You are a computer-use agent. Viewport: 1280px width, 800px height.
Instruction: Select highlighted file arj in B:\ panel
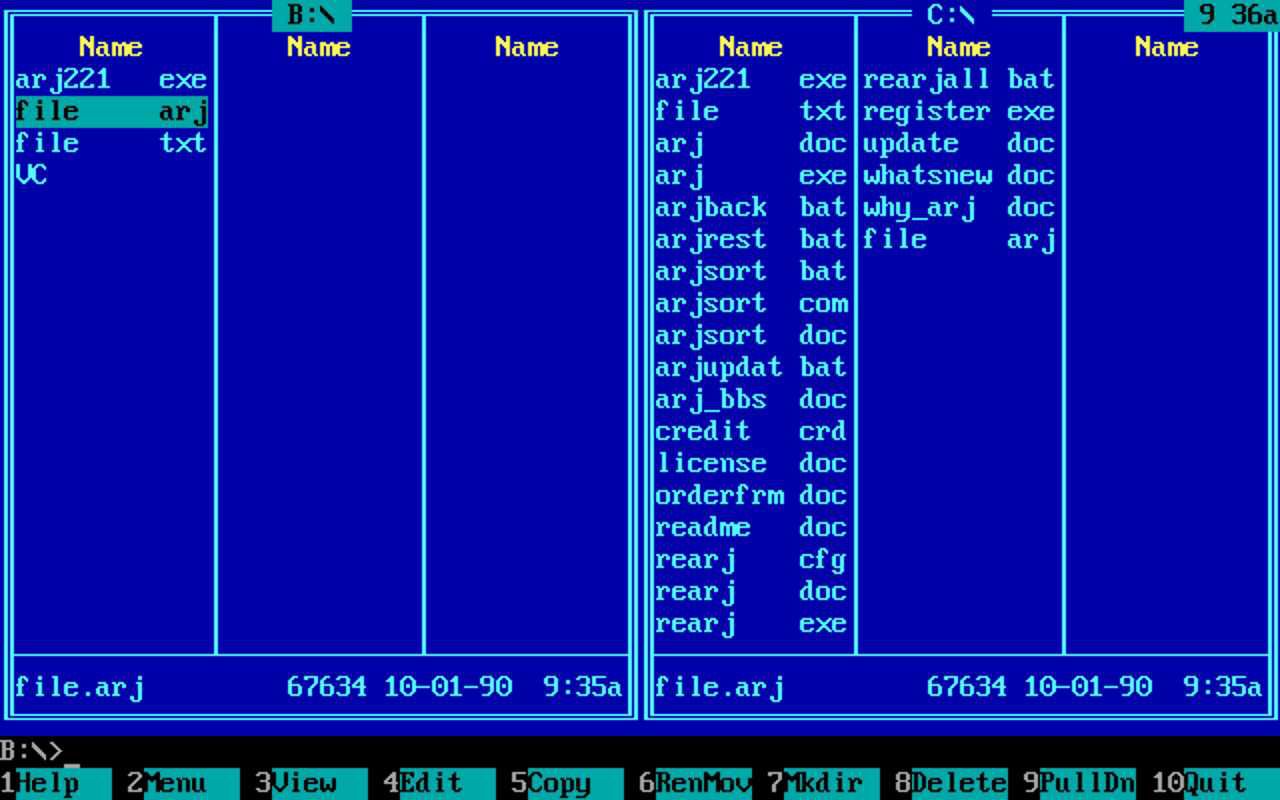(x=111, y=111)
